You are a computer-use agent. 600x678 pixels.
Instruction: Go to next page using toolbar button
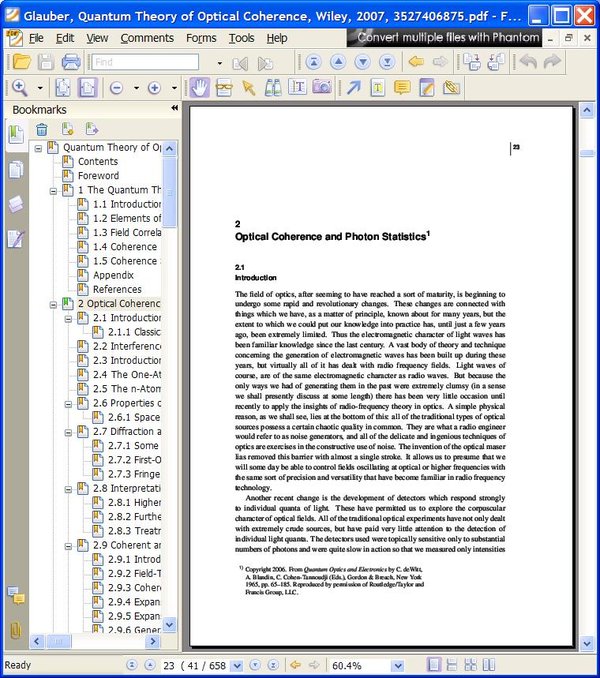tap(363, 62)
